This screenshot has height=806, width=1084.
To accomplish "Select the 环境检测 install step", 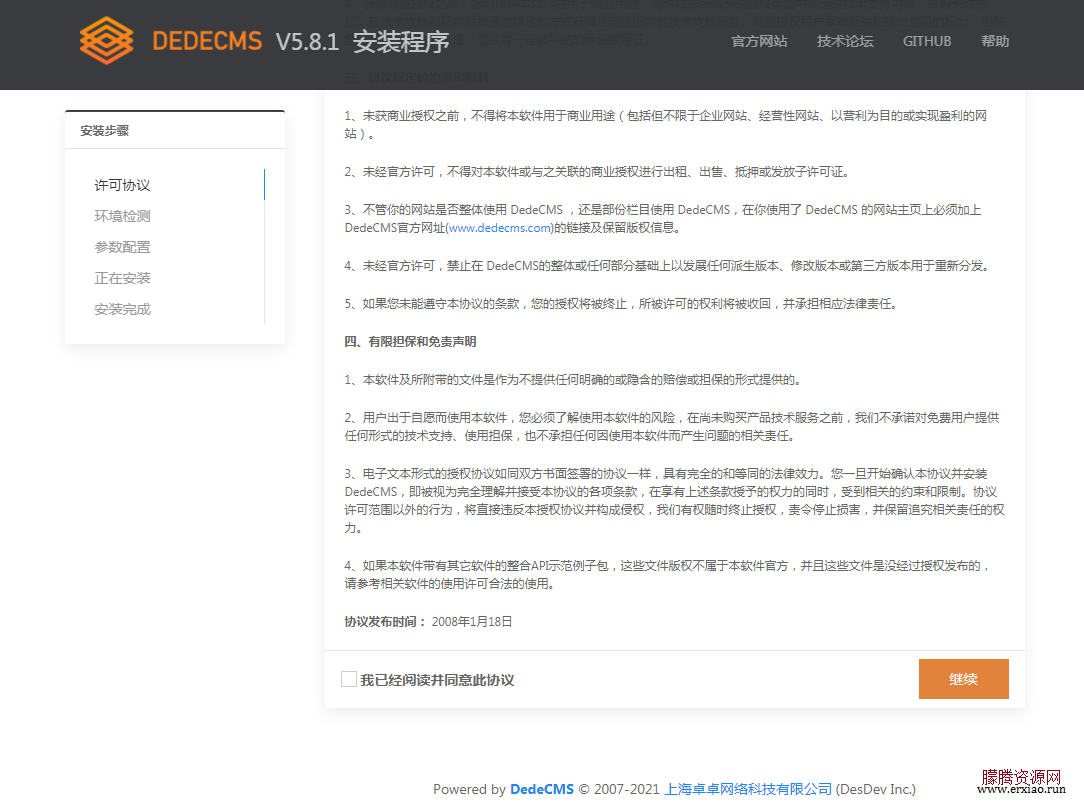I will point(122,216).
